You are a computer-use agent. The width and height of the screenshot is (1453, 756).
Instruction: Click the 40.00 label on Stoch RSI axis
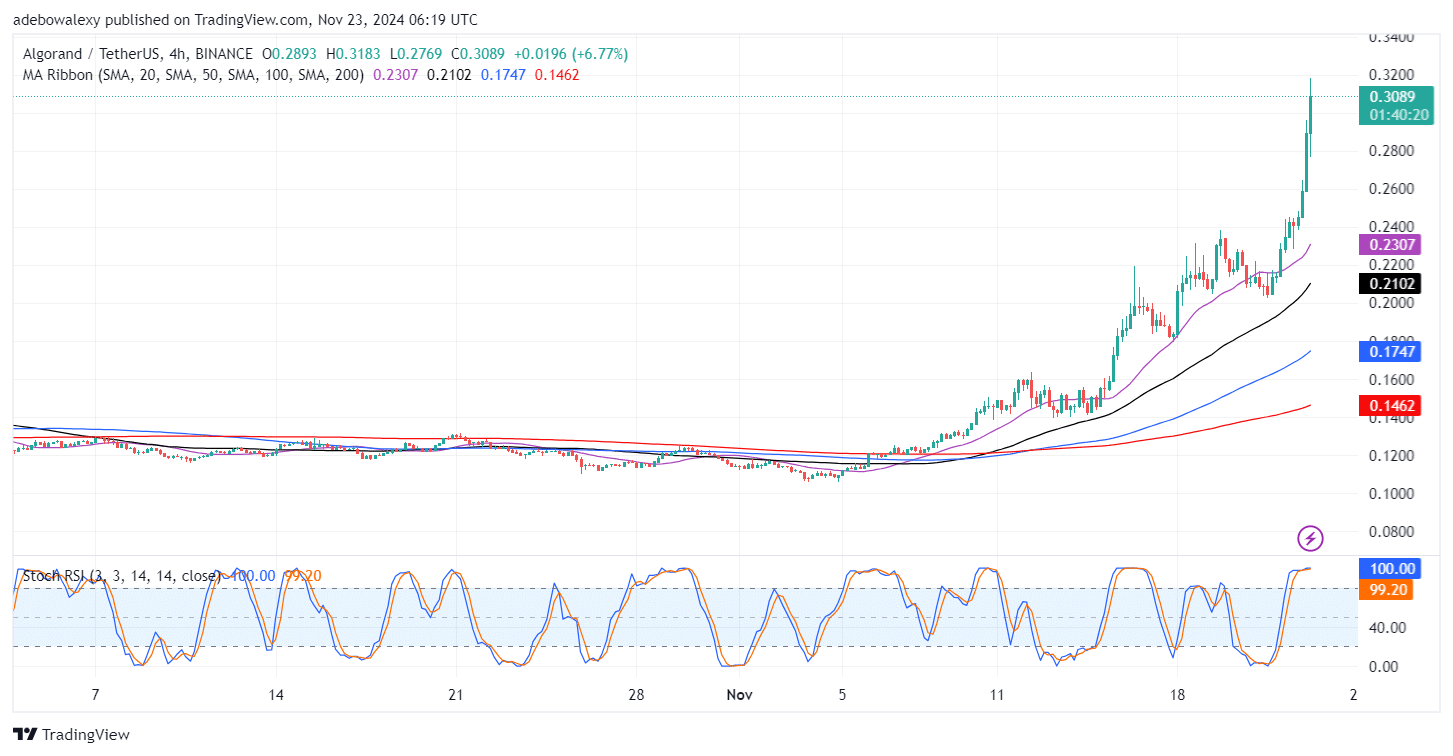tap(1387, 628)
